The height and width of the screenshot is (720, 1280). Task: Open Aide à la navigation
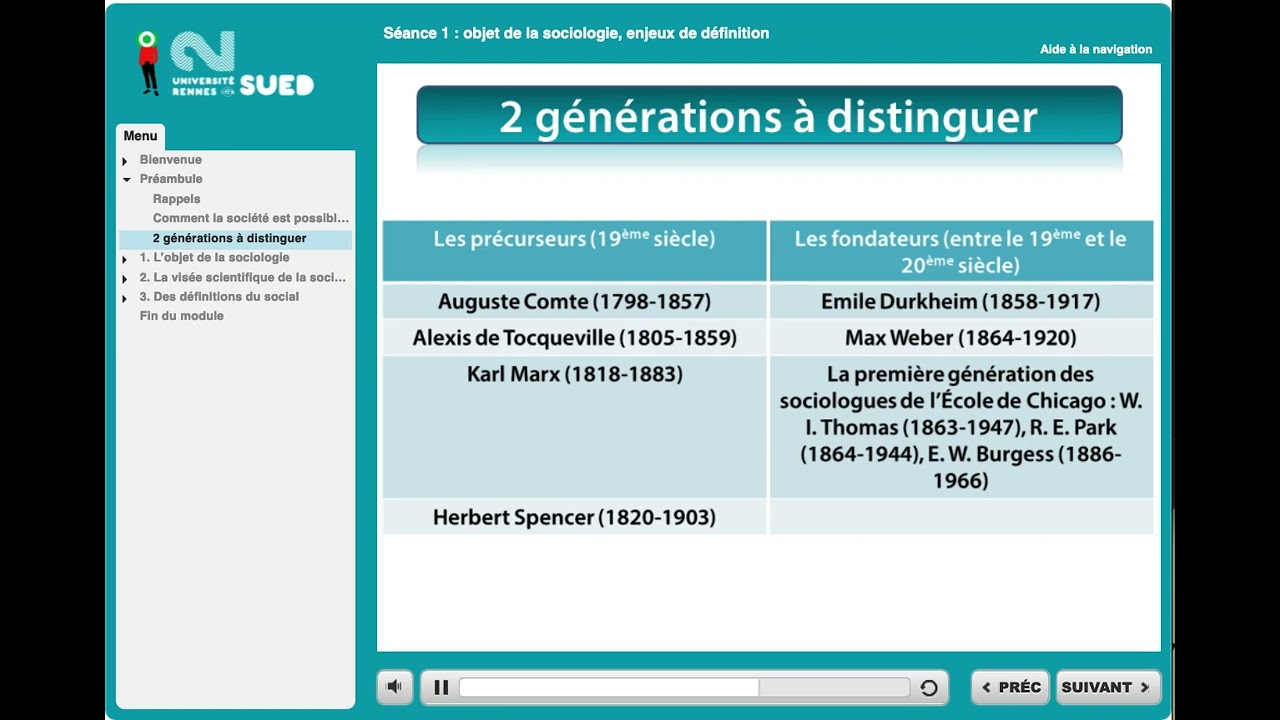coord(1096,49)
